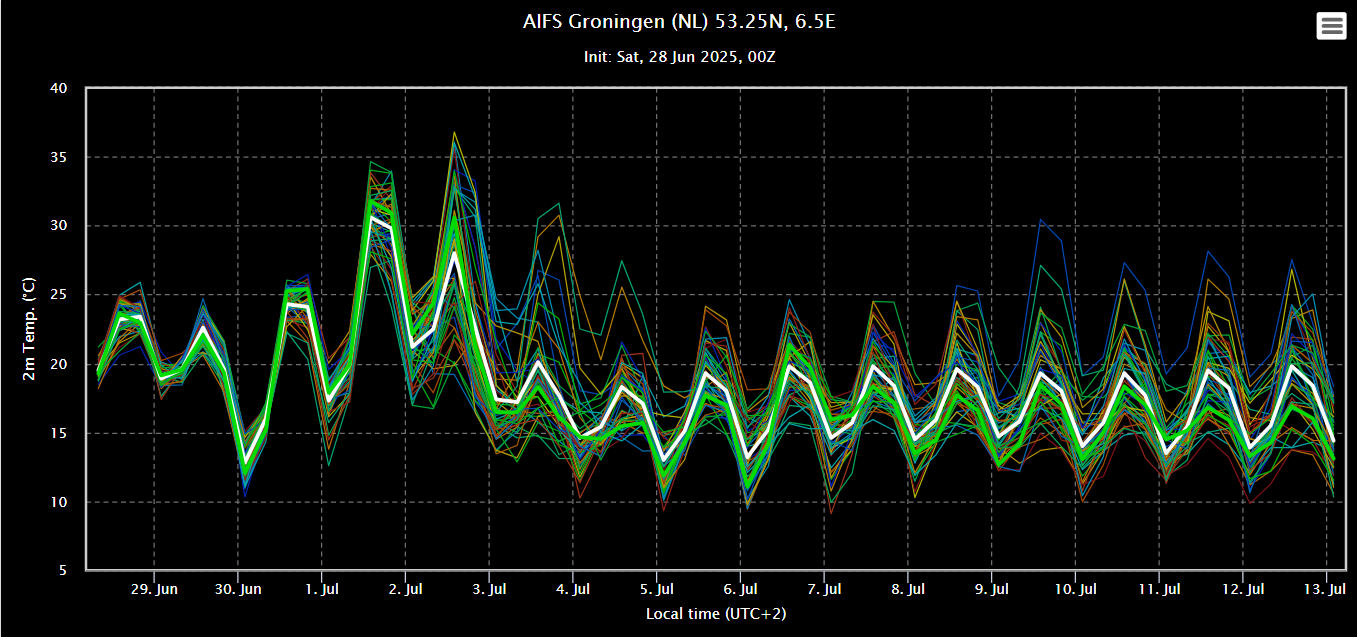Click the '20' y-axis tick label

click(58, 364)
